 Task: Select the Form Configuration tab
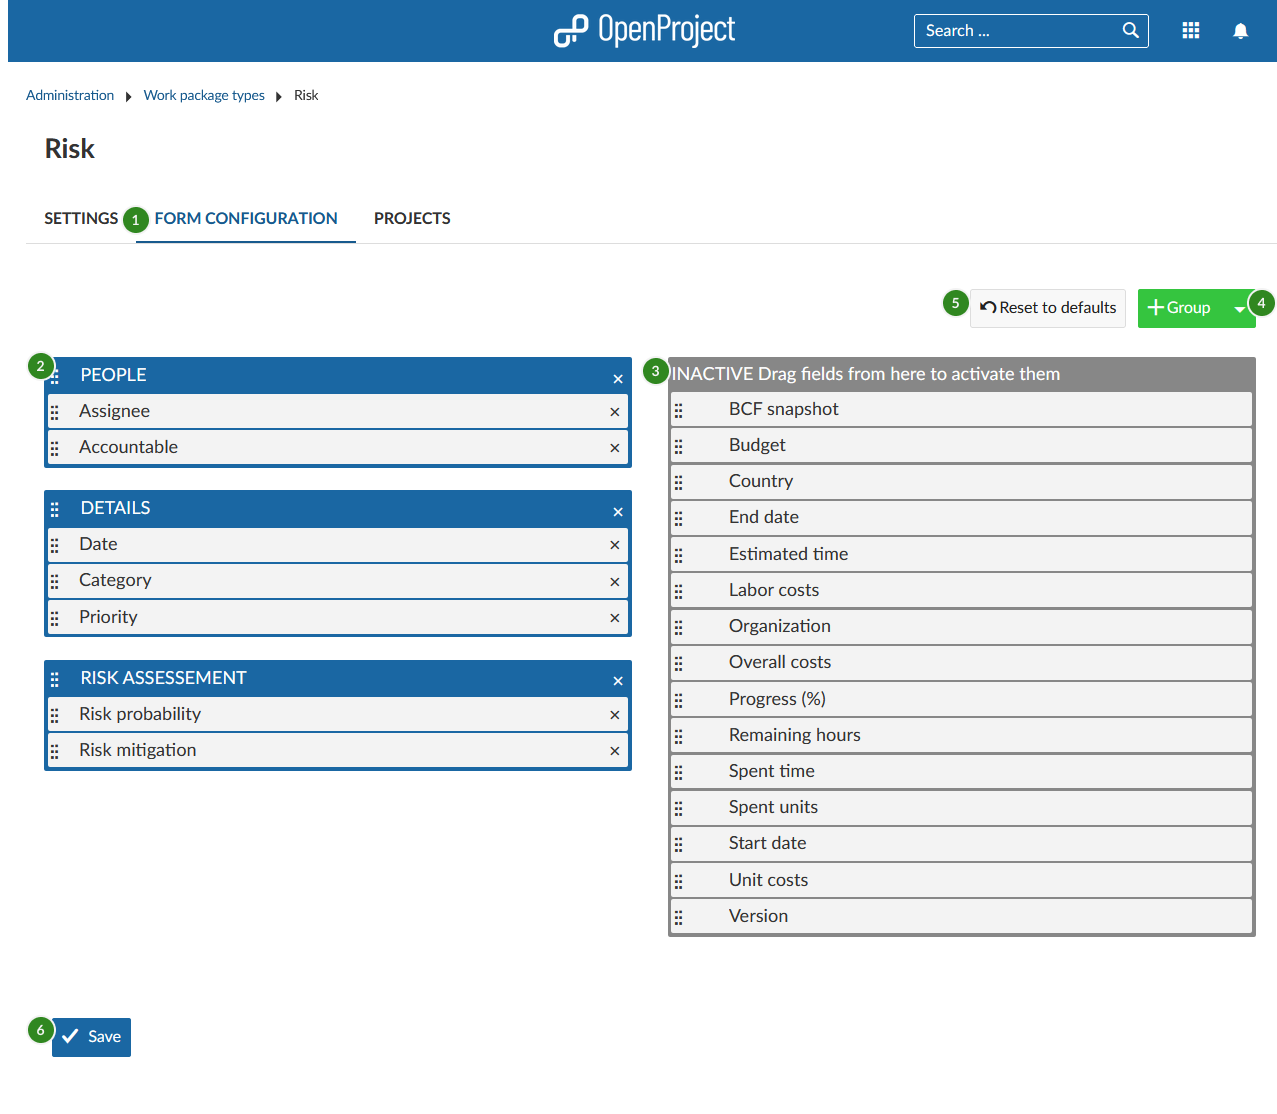(x=246, y=218)
